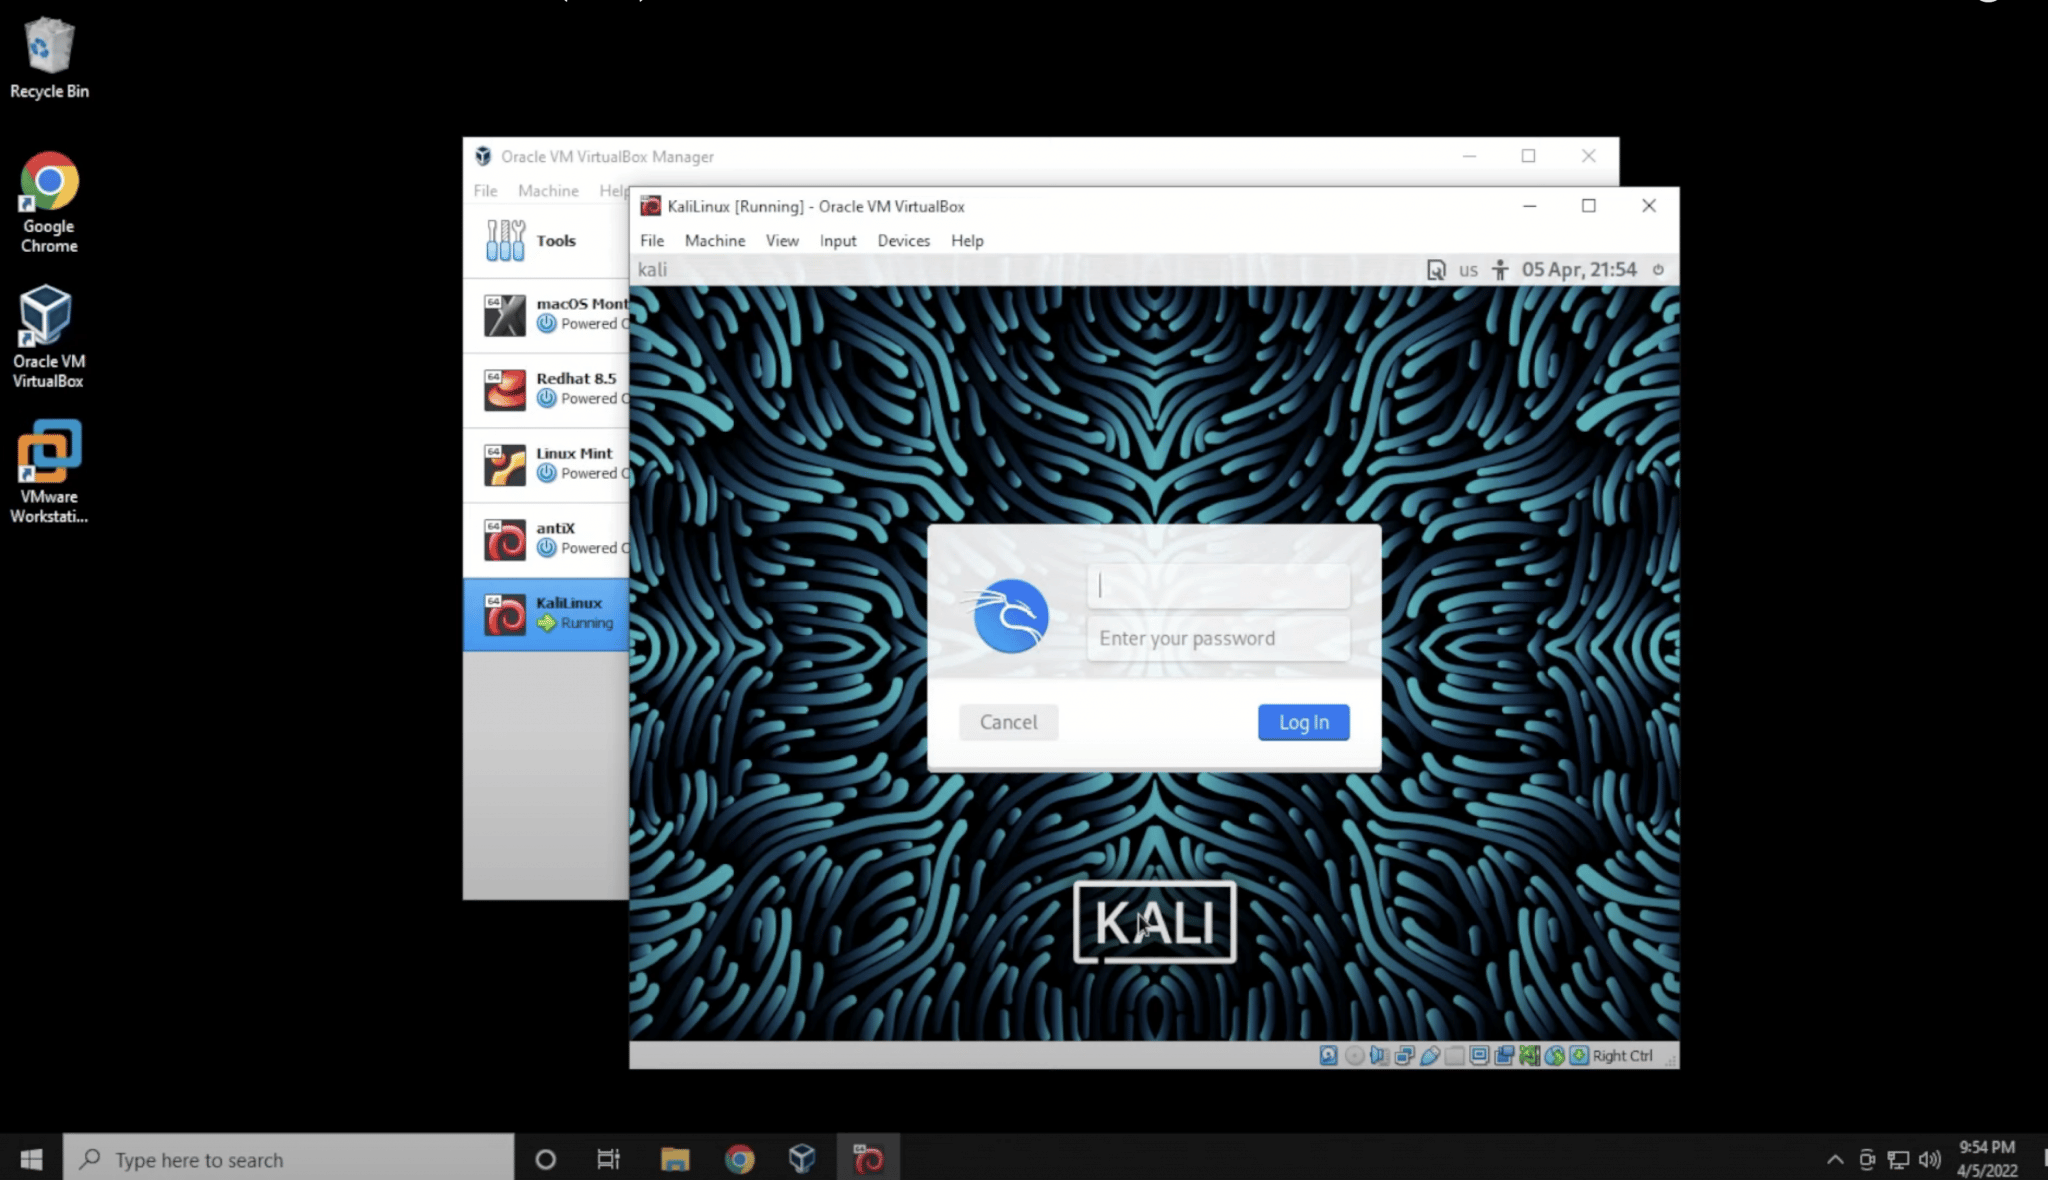Click the clock showing 05 Apr, 21:54
Screen dimensions: 2048x1180
pos(1578,269)
